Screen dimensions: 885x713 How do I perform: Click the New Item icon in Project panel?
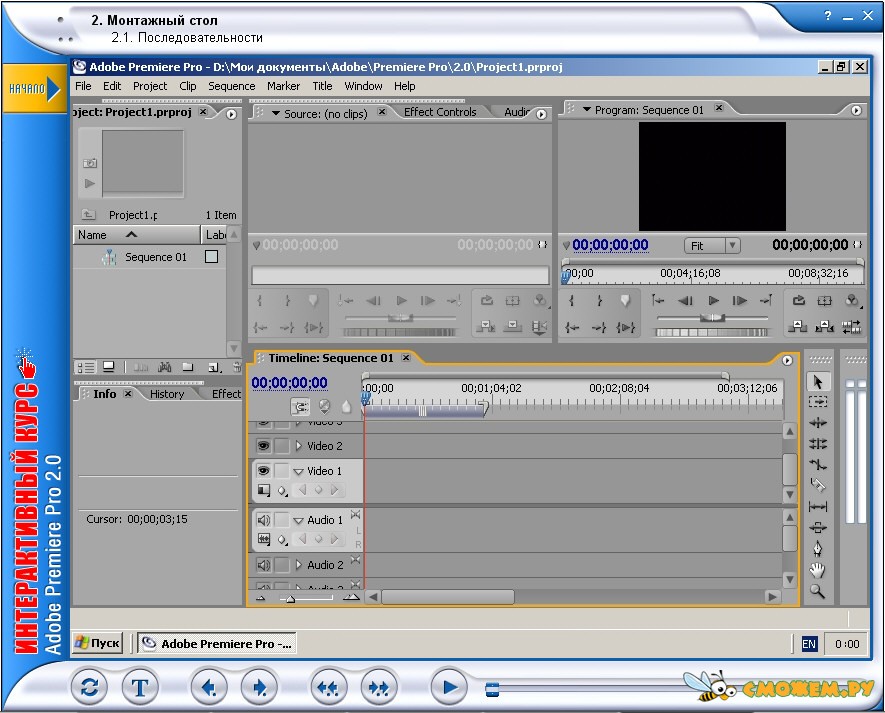tap(214, 368)
